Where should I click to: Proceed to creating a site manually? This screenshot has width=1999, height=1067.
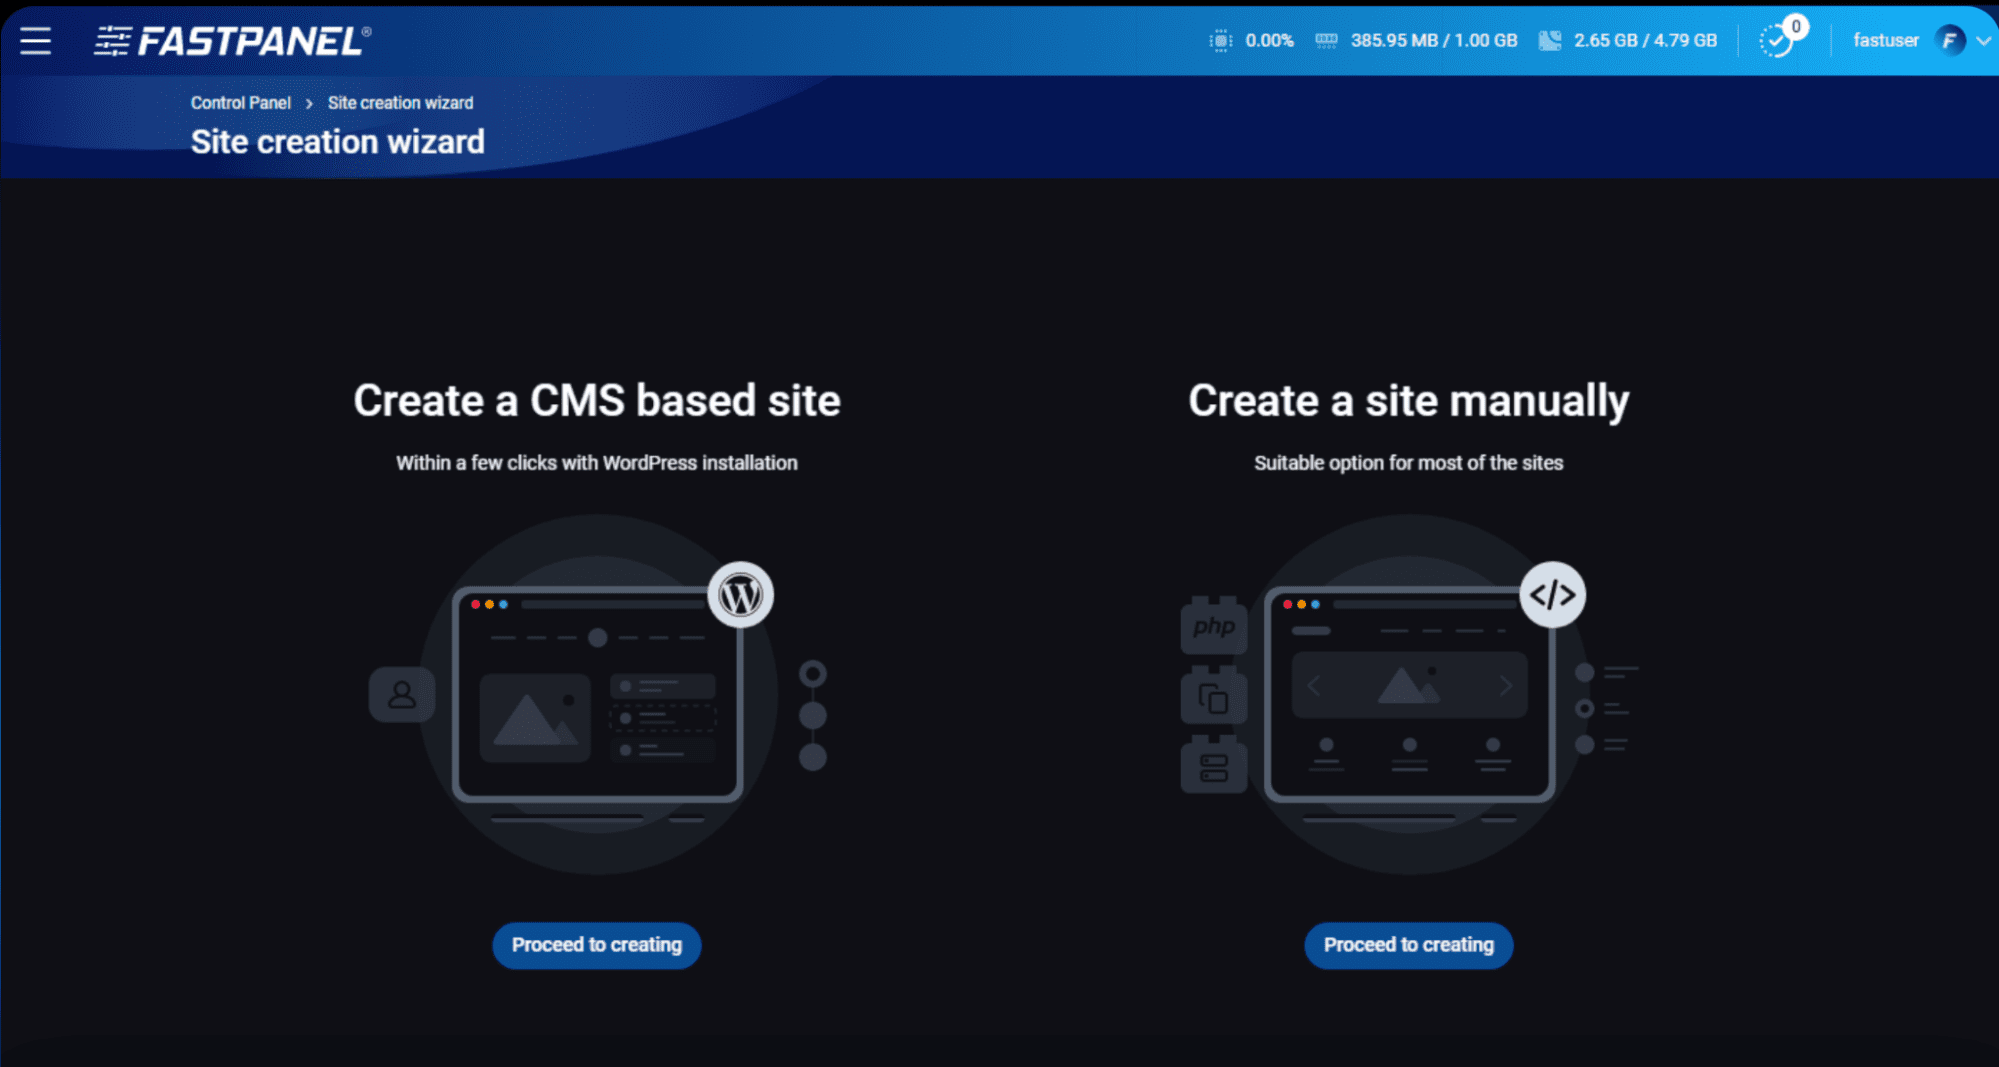coord(1409,945)
